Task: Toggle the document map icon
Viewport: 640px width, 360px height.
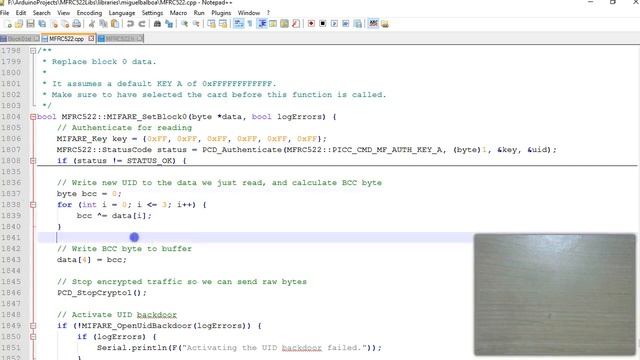Action: (284, 24)
